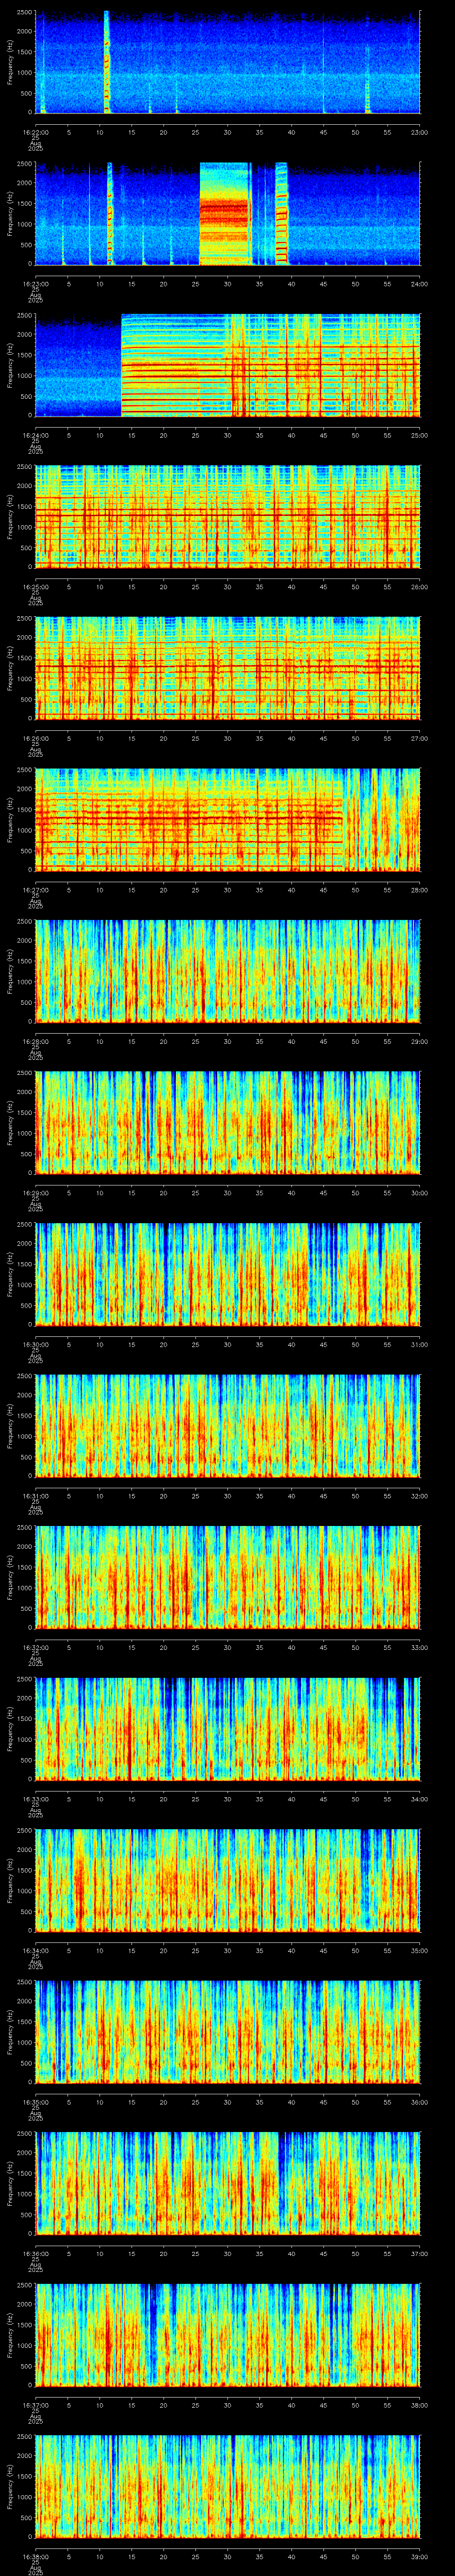
Task: Click the 27:00 end time label
Action: pos(419,738)
